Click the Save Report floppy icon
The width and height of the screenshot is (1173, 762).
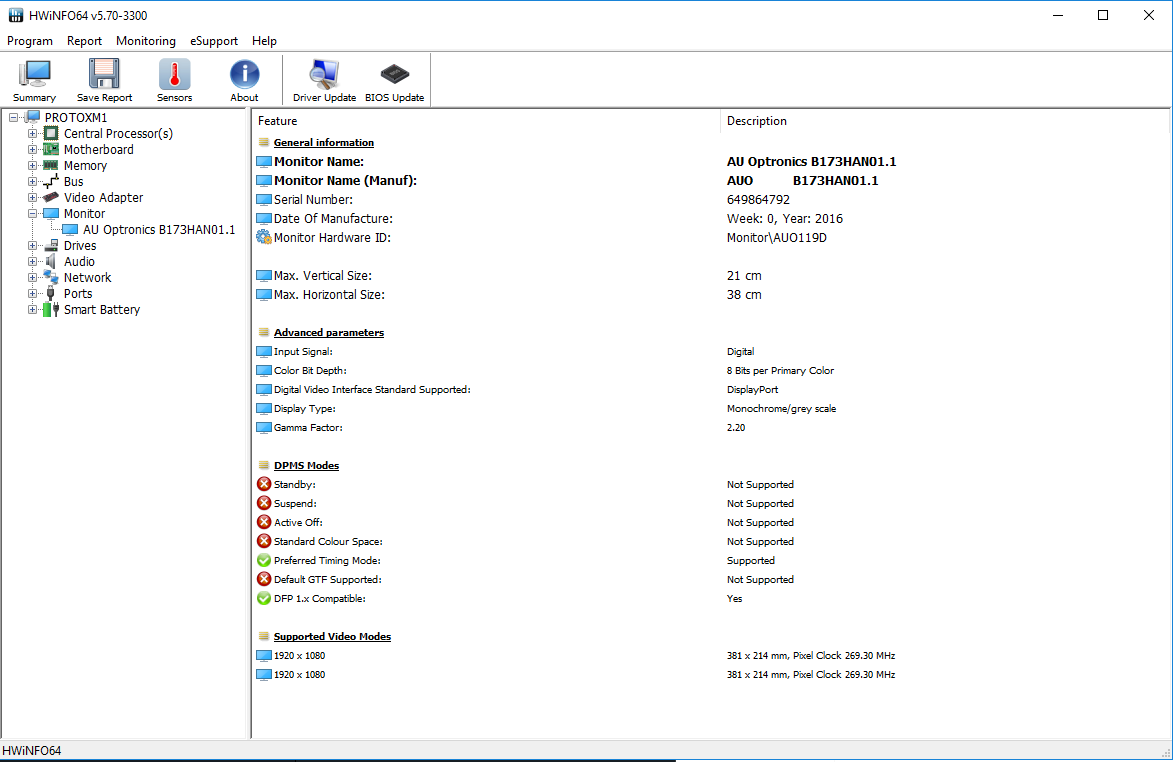(x=104, y=80)
